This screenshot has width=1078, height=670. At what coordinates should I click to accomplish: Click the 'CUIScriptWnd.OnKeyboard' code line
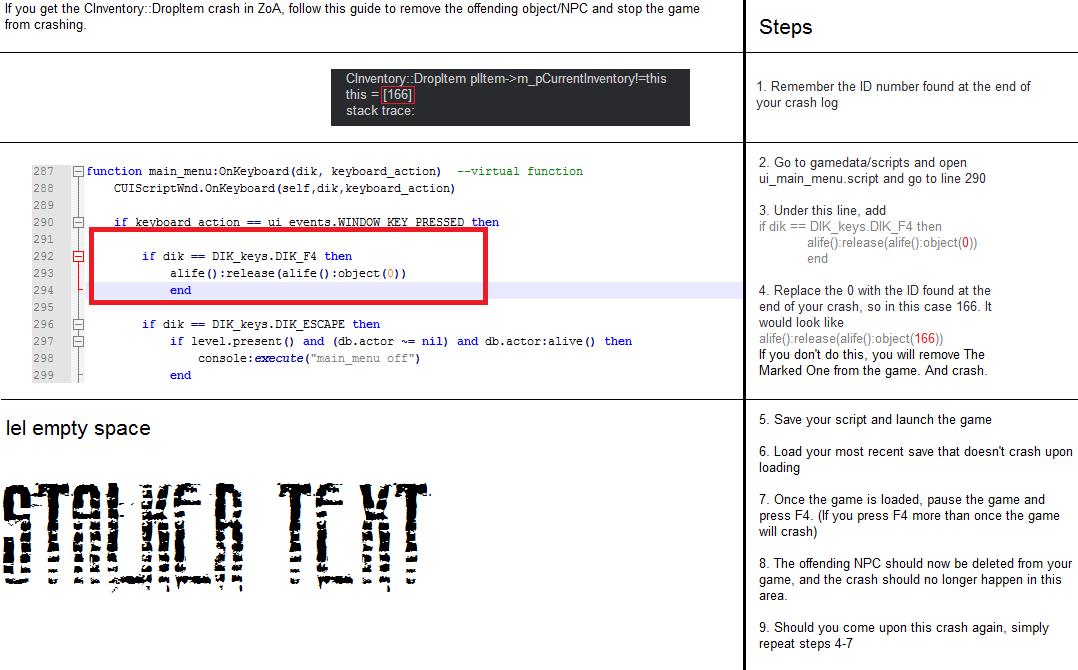pyautogui.click(x=285, y=188)
